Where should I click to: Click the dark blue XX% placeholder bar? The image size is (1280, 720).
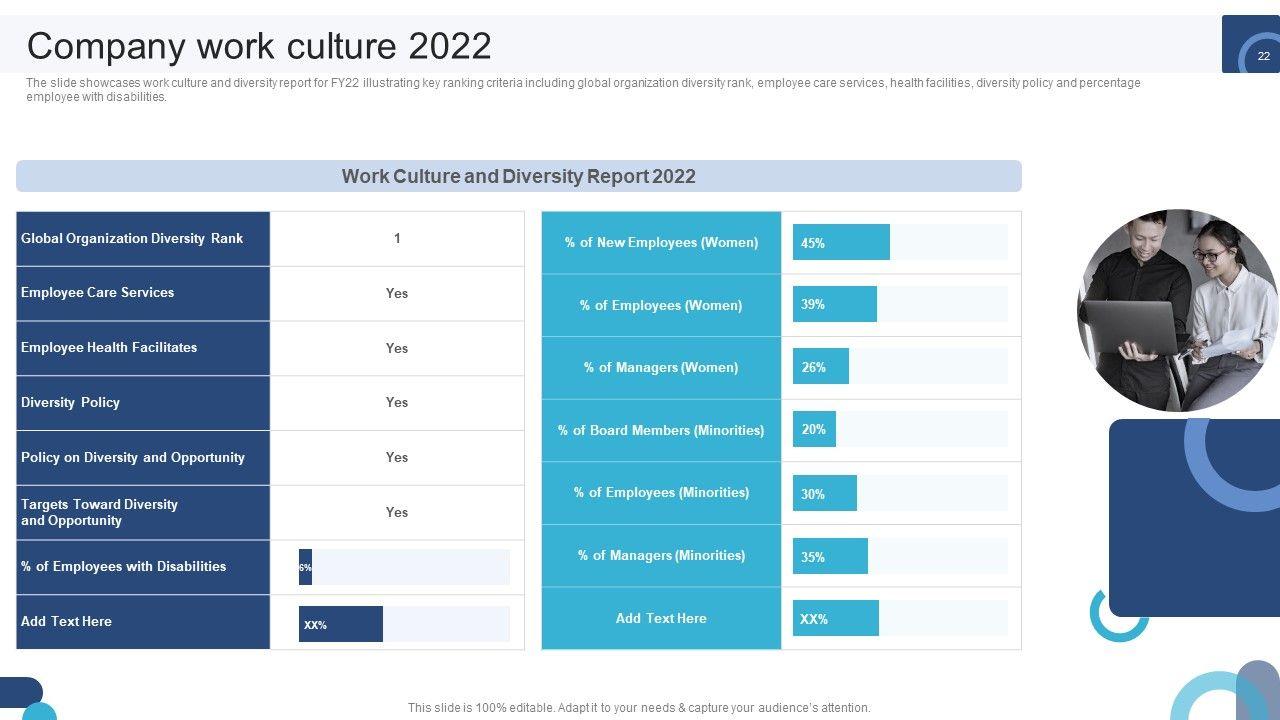340,624
